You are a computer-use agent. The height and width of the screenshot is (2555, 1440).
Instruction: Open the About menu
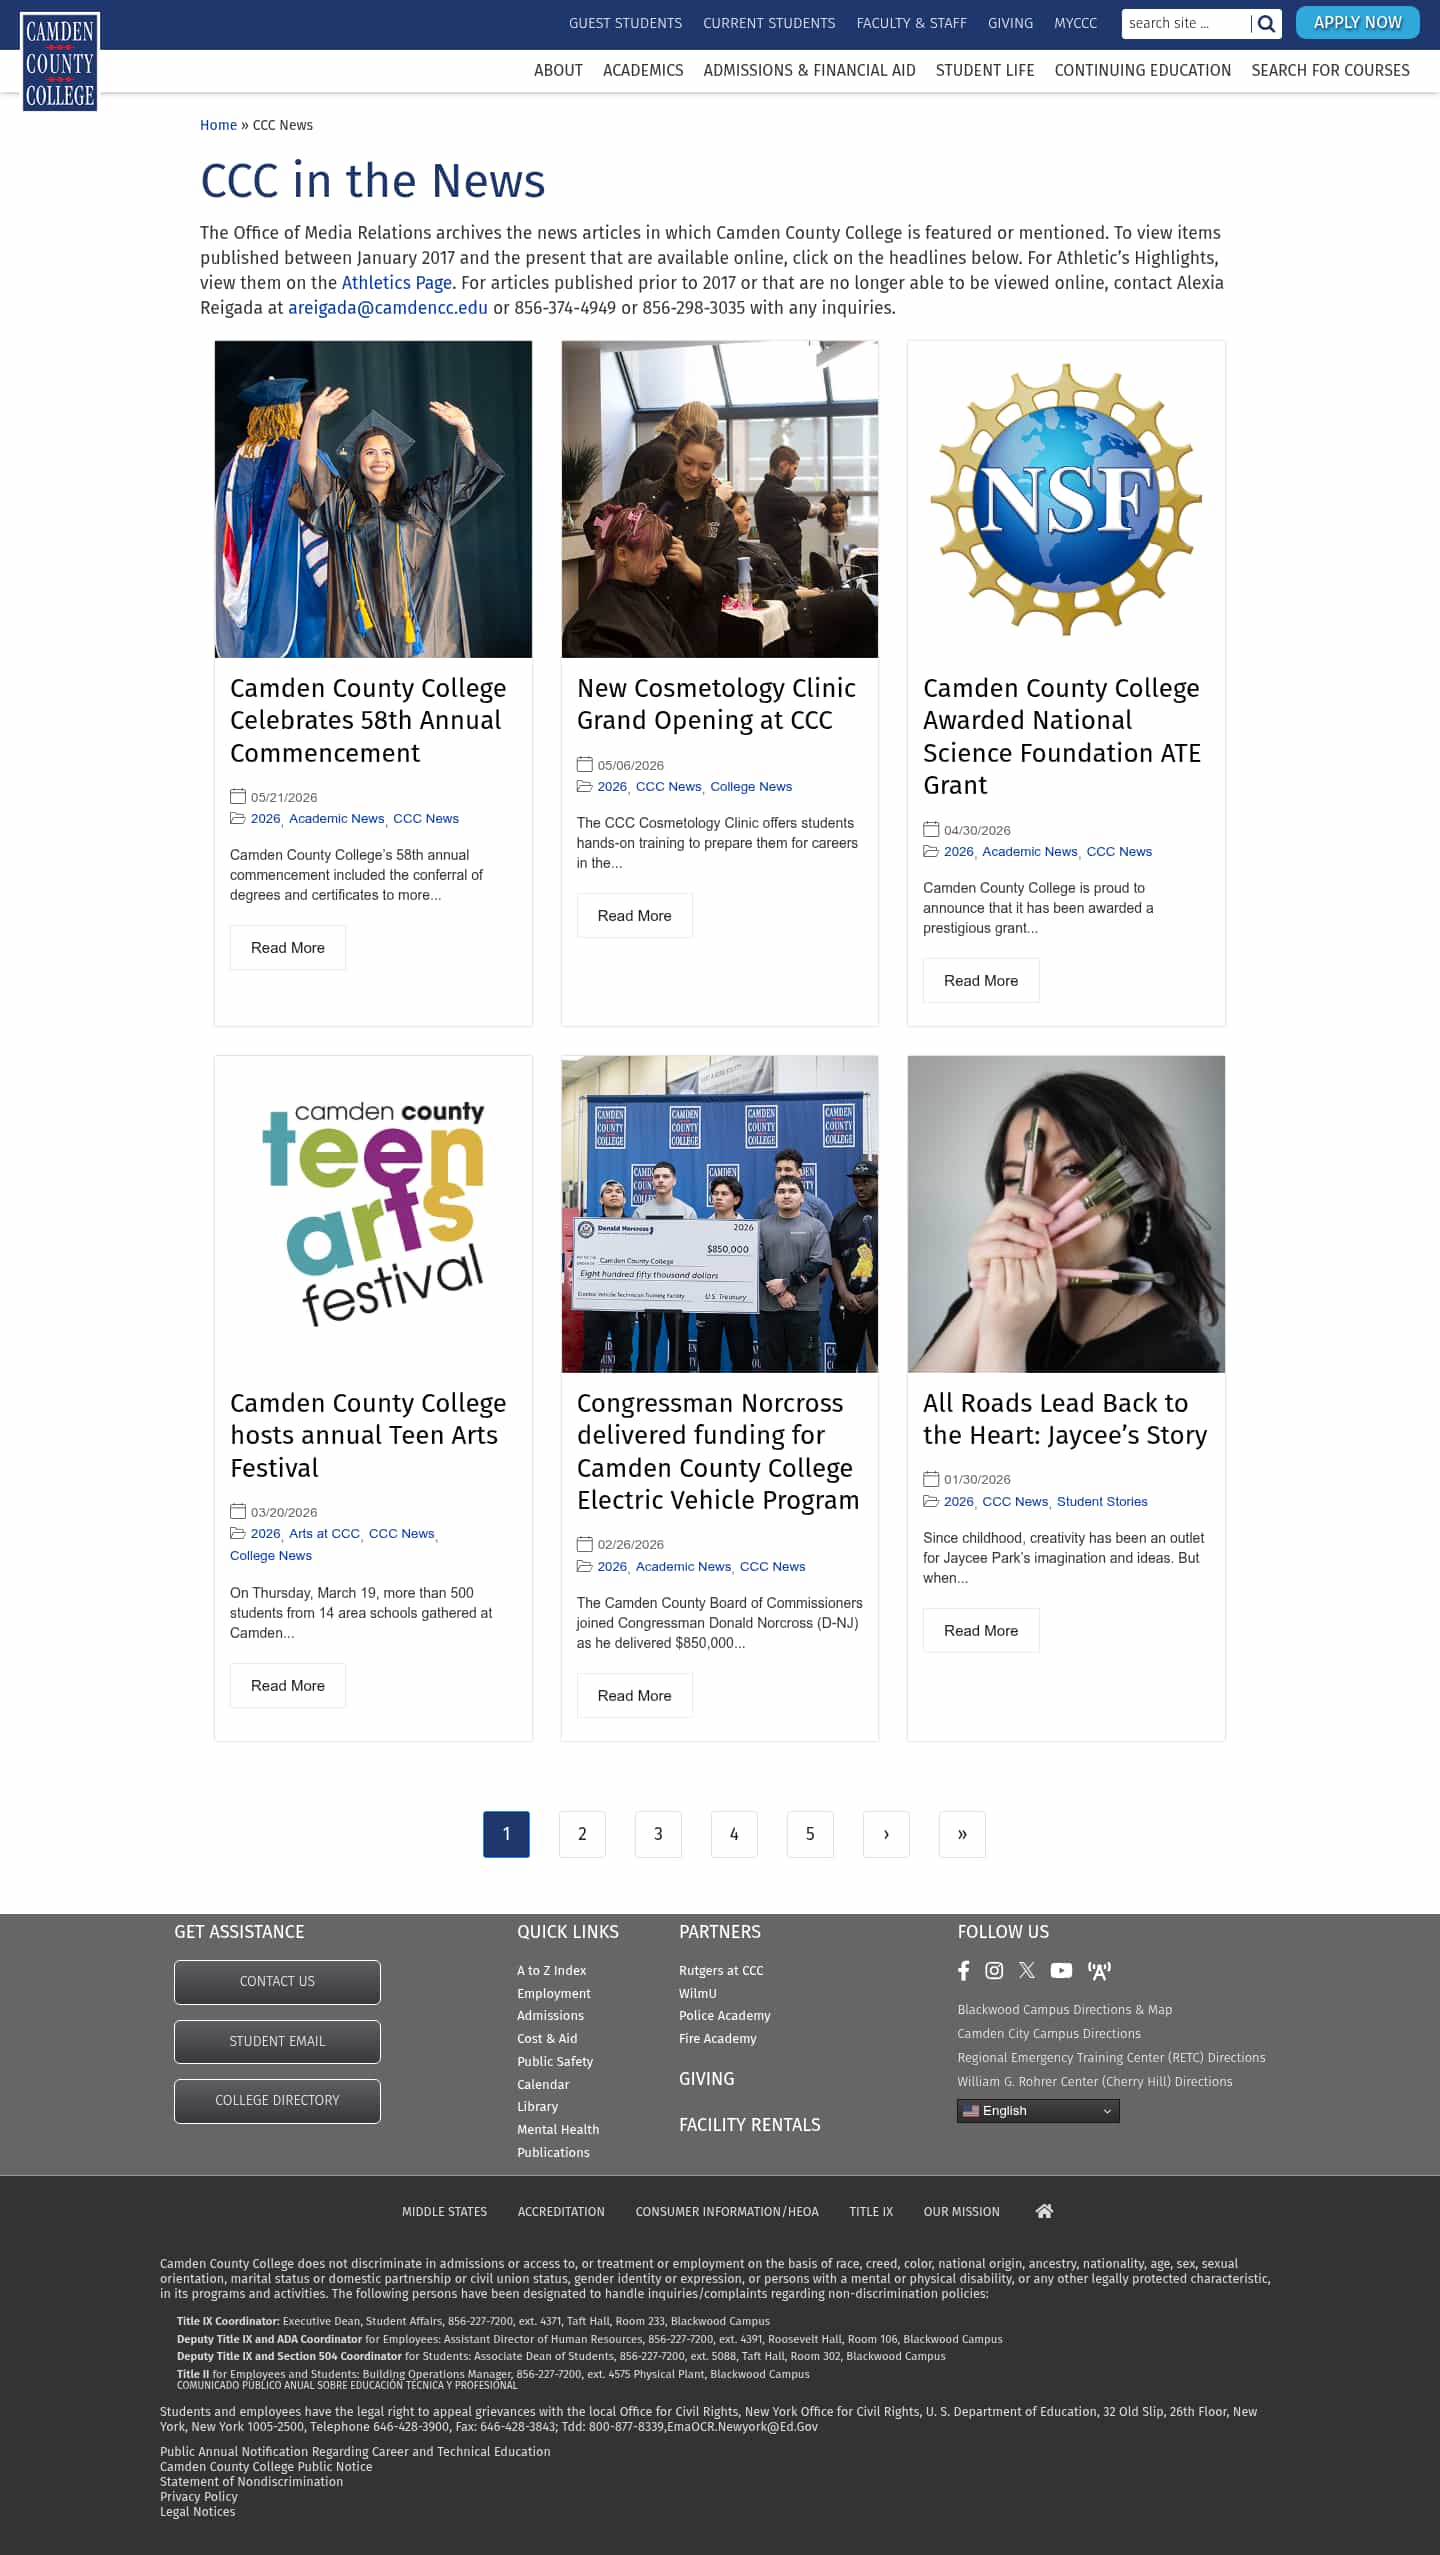pyautogui.click(x=558, y=70)
